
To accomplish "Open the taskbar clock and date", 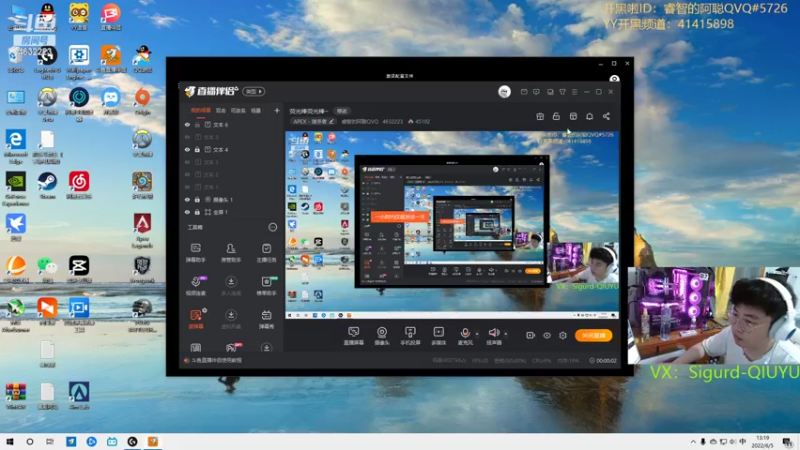I will tap(762, 441).
